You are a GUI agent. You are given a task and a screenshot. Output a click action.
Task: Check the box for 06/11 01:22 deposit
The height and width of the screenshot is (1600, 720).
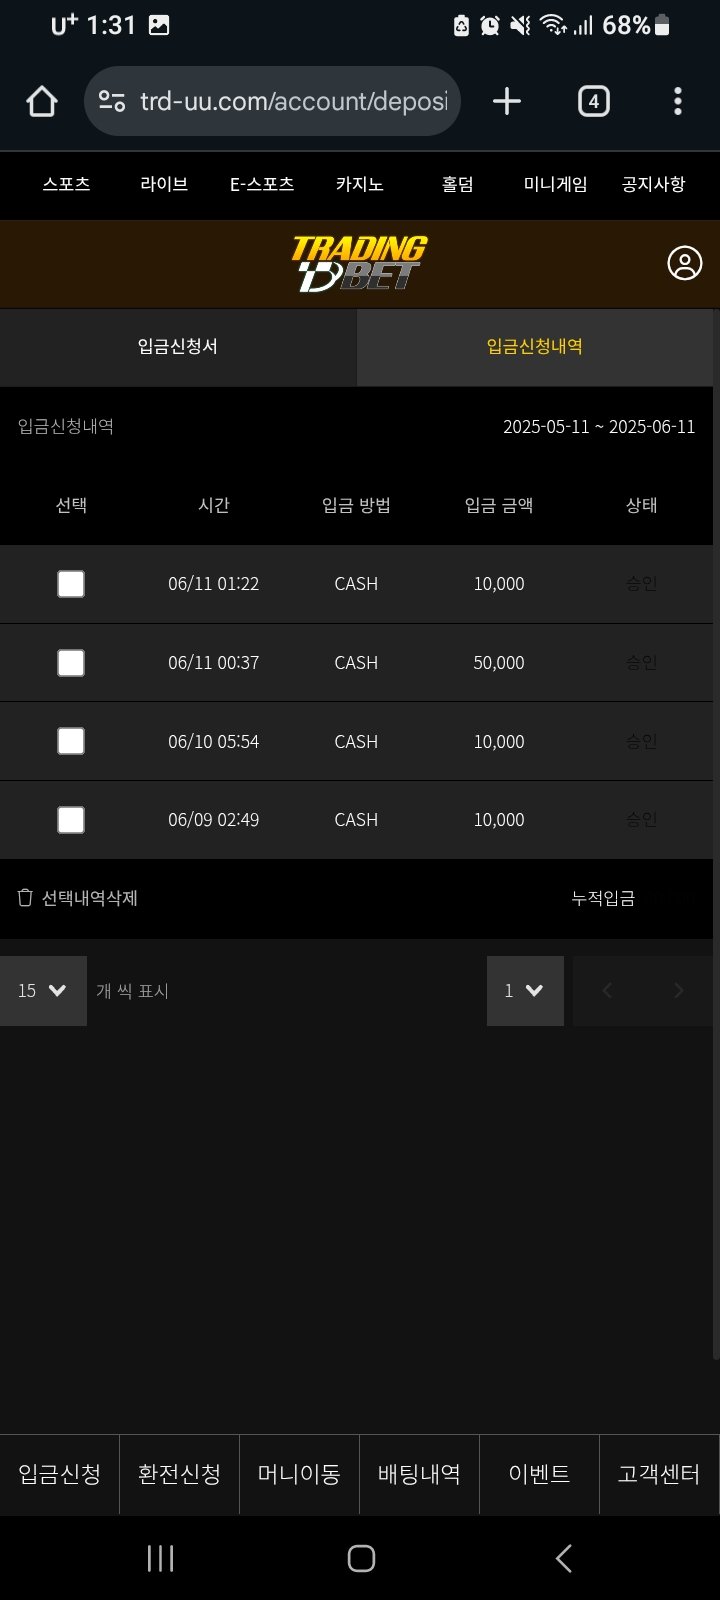(x=71, y=584)
